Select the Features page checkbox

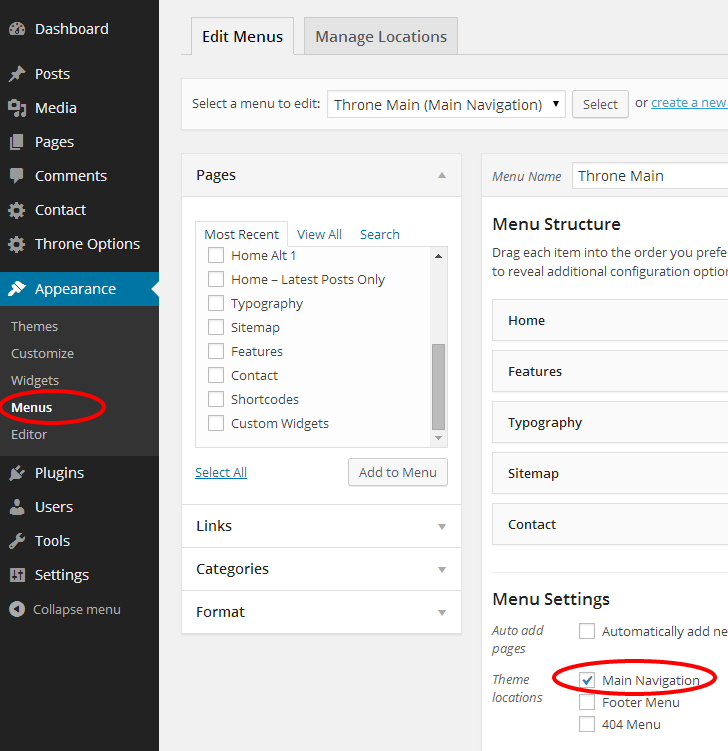coord(216,351)
